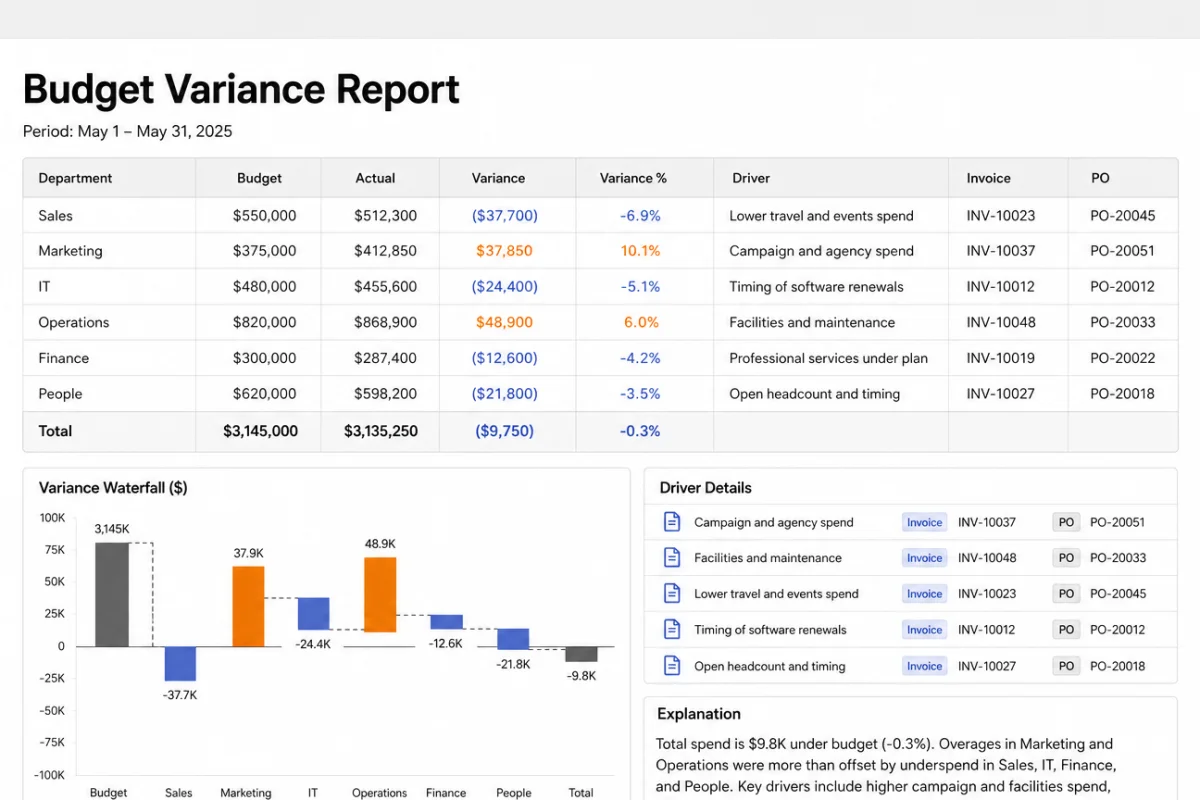The width and height of the screenshot is (1200, 800).
Task: Click PO-20051 in the Marketing table row
Action: tap(1123, 251)
